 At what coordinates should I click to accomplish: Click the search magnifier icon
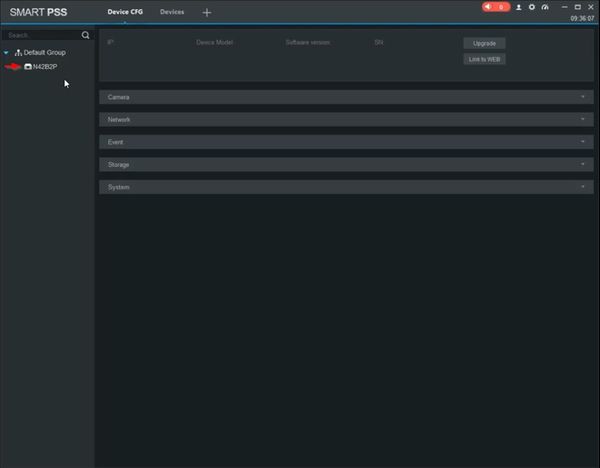(x=85, y=35)
